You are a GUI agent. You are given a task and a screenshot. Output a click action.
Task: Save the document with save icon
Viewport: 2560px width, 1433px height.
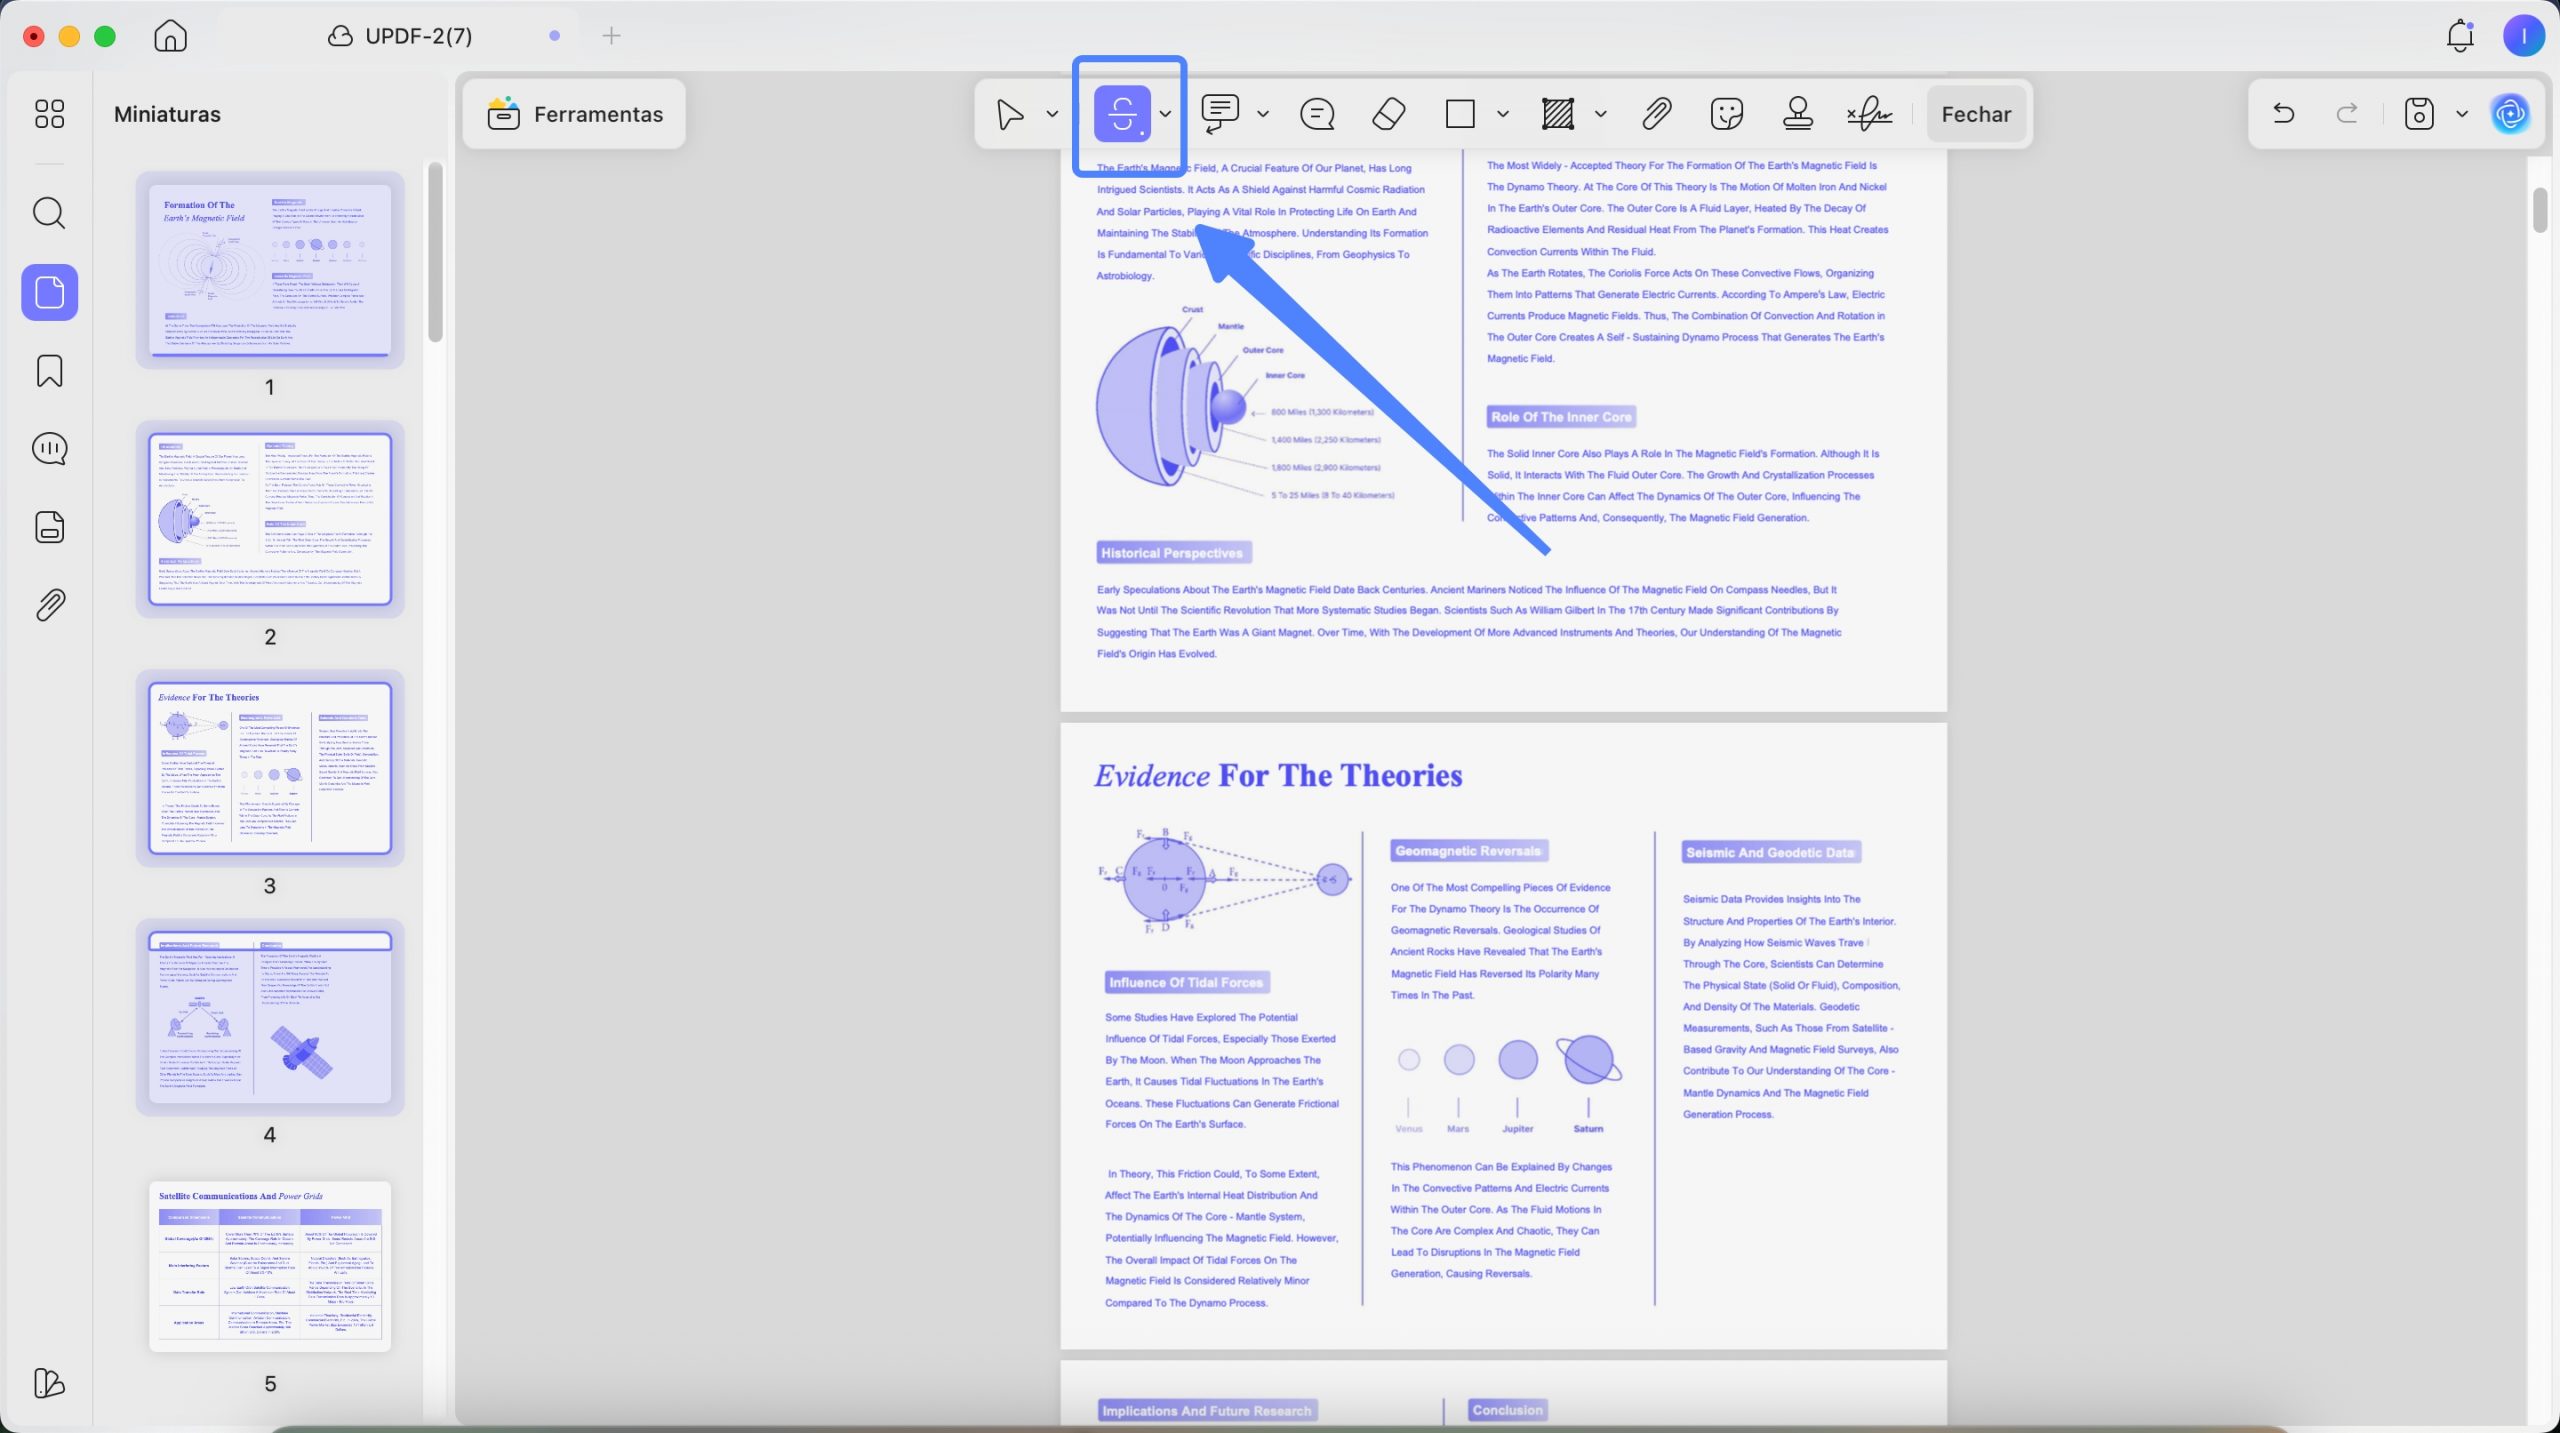pyautogui.click(x=2418, y=114)
